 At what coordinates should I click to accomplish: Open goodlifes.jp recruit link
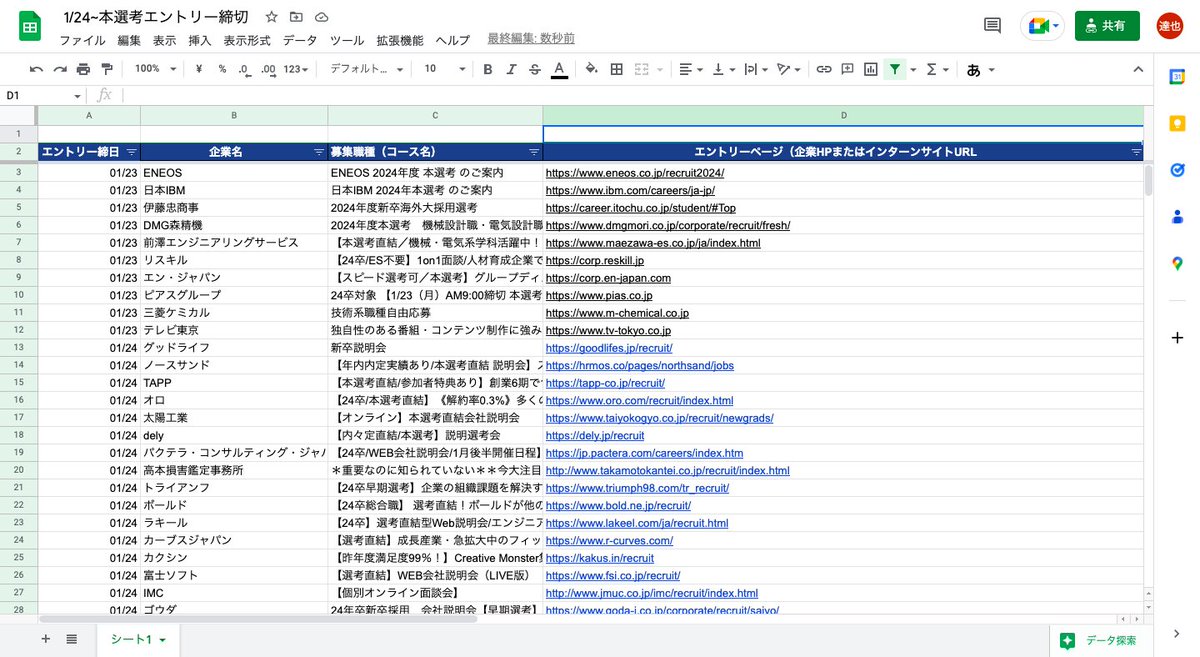click(x=609, y=348)
